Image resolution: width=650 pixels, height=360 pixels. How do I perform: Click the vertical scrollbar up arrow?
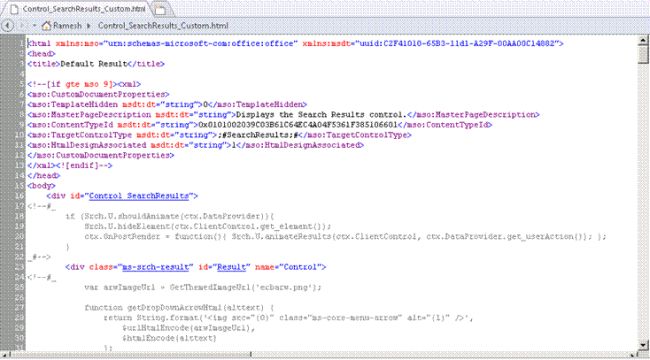[643, 40]
